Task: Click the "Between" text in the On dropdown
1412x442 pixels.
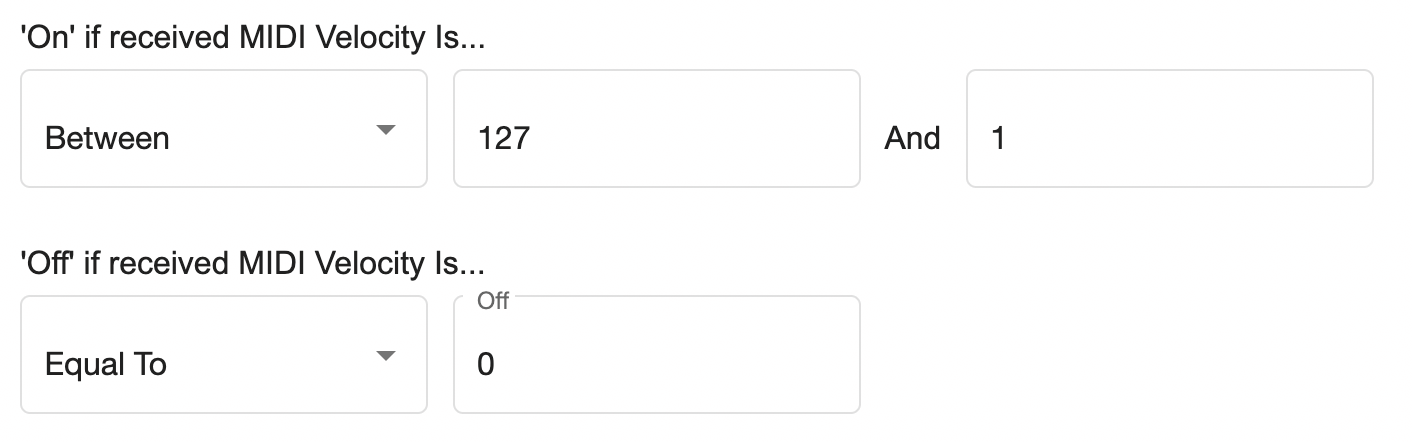Action: pos(107,138)
